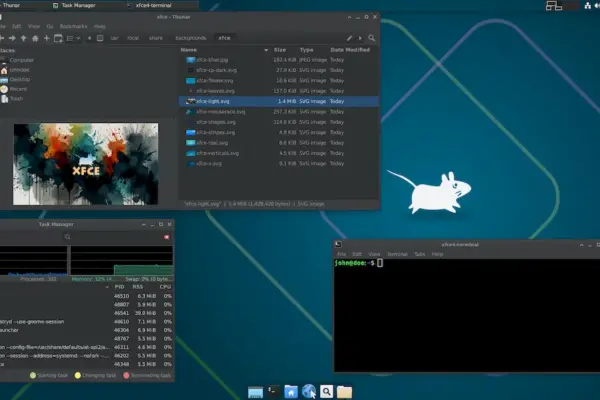Image resolution: width=600 pixels, height=400 pixels.
Task: Go to parent folder in Thunar
Action: (x=24, y=38)
